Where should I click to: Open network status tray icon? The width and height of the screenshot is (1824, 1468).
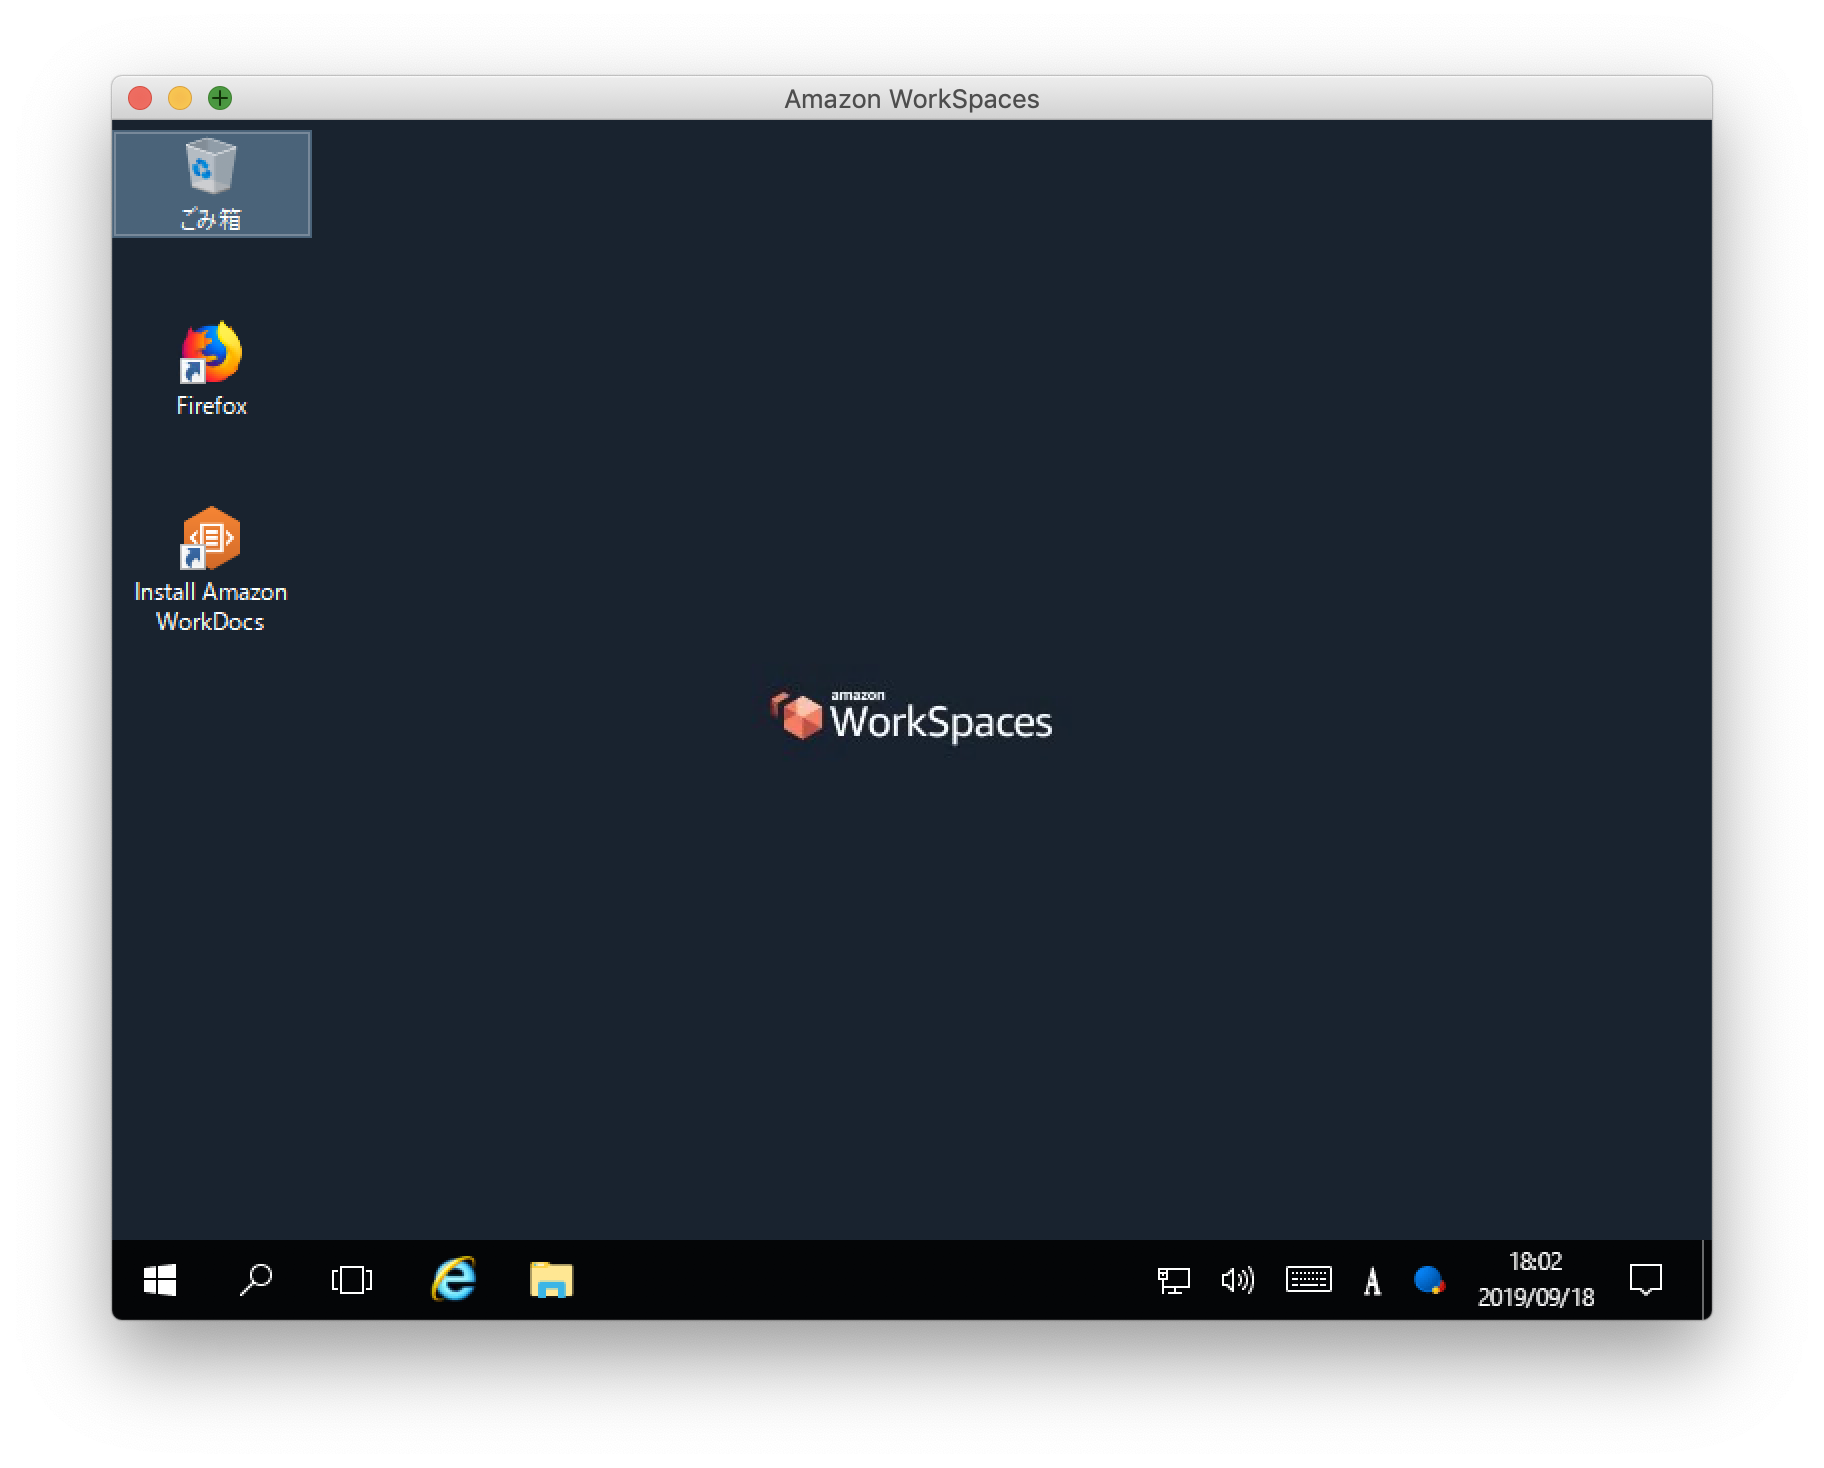click(x=1173, y=1280)
